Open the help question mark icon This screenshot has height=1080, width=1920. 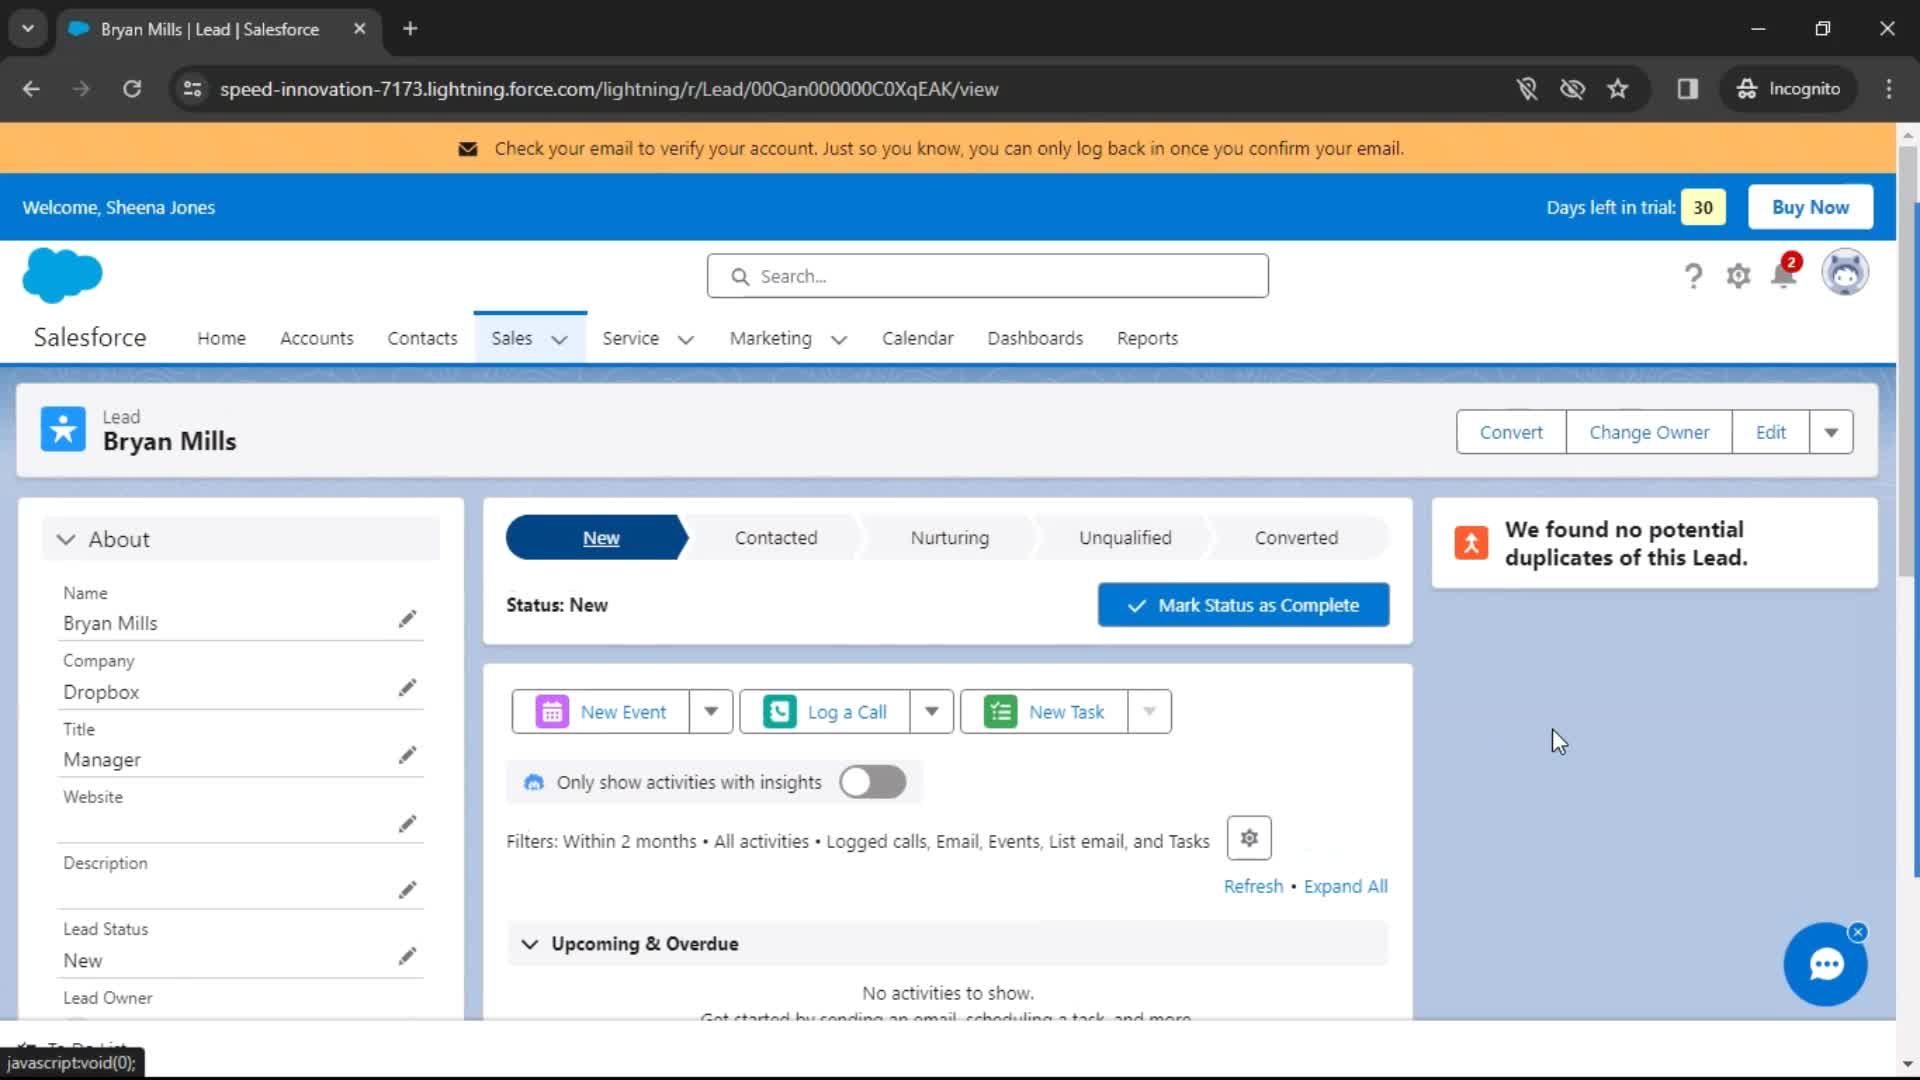click(1693, 276)
